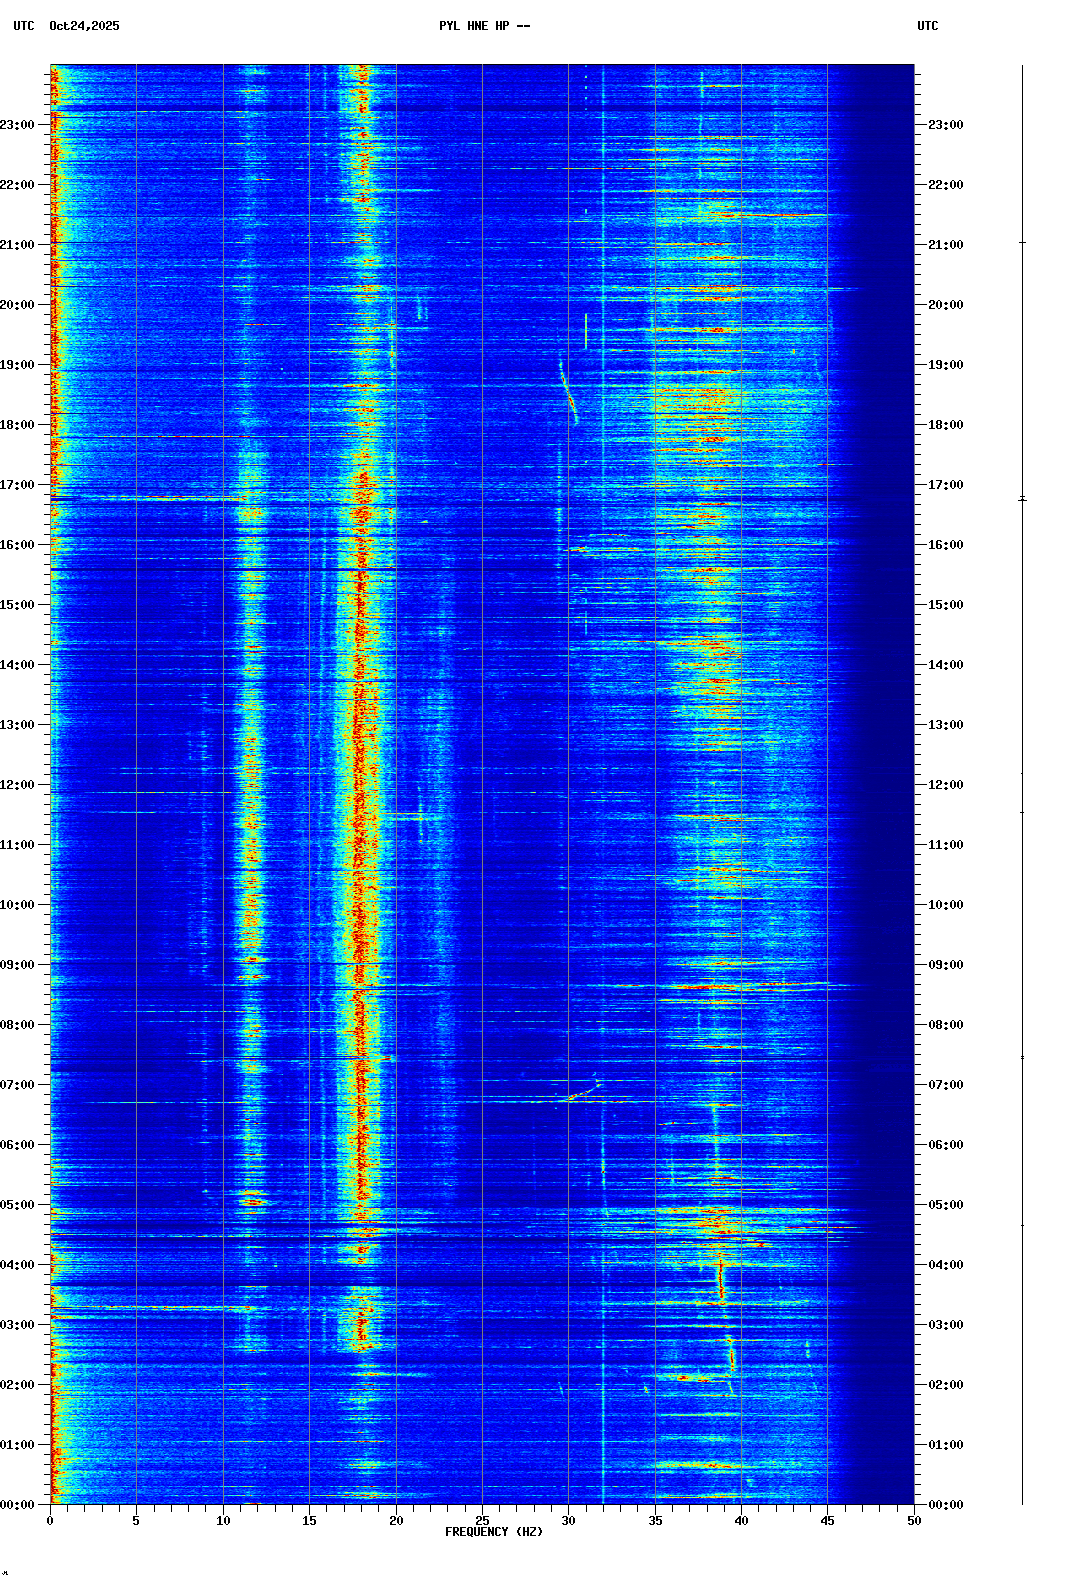
Task: Select the 45 Hz frequency tick label
Action: click(x=827, y=1521)
